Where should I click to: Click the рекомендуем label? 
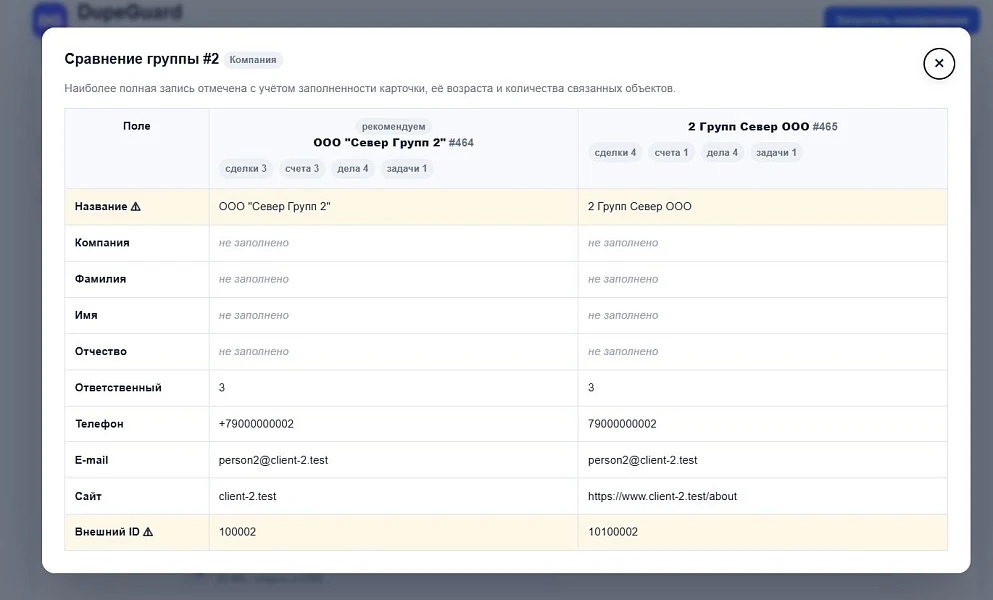coord(393,126)
